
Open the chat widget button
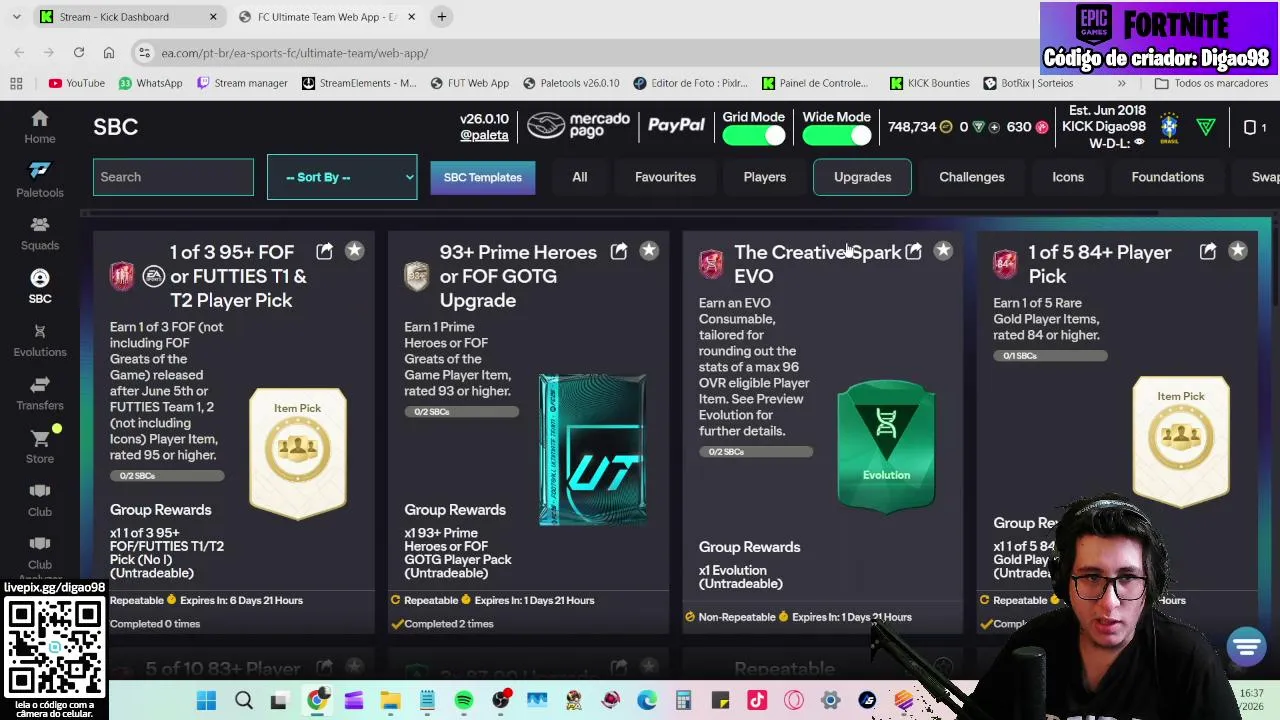click(x=1246, y=647)
